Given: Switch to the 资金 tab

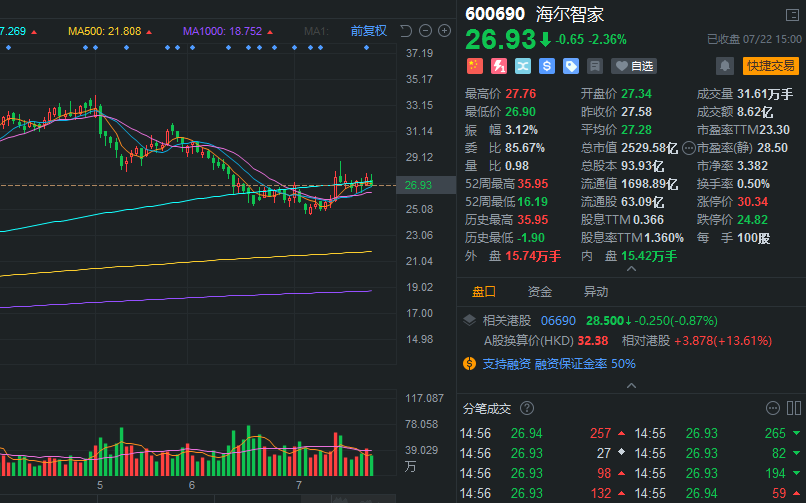Looking at the screenshot, I should point(540,292).
